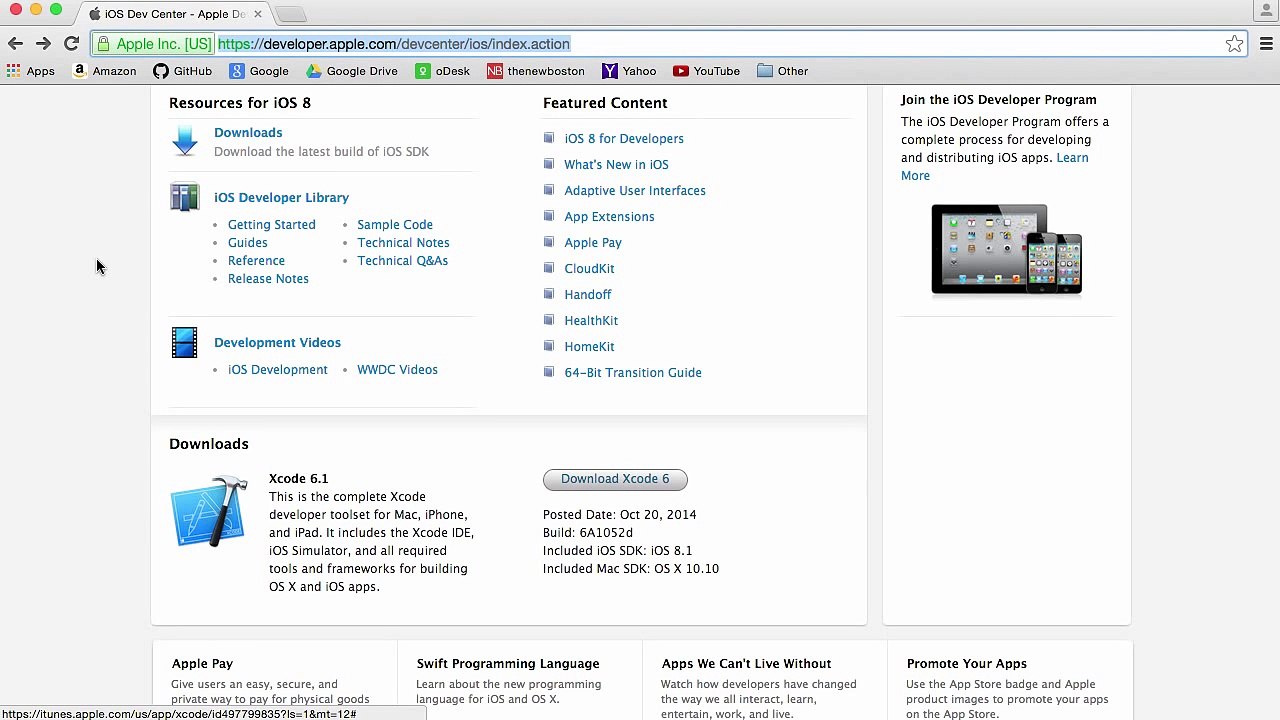The width and height of the screenshot is (1280, 720).
Task: Click the Xcode 6.1 title
Action: point(298,479)
